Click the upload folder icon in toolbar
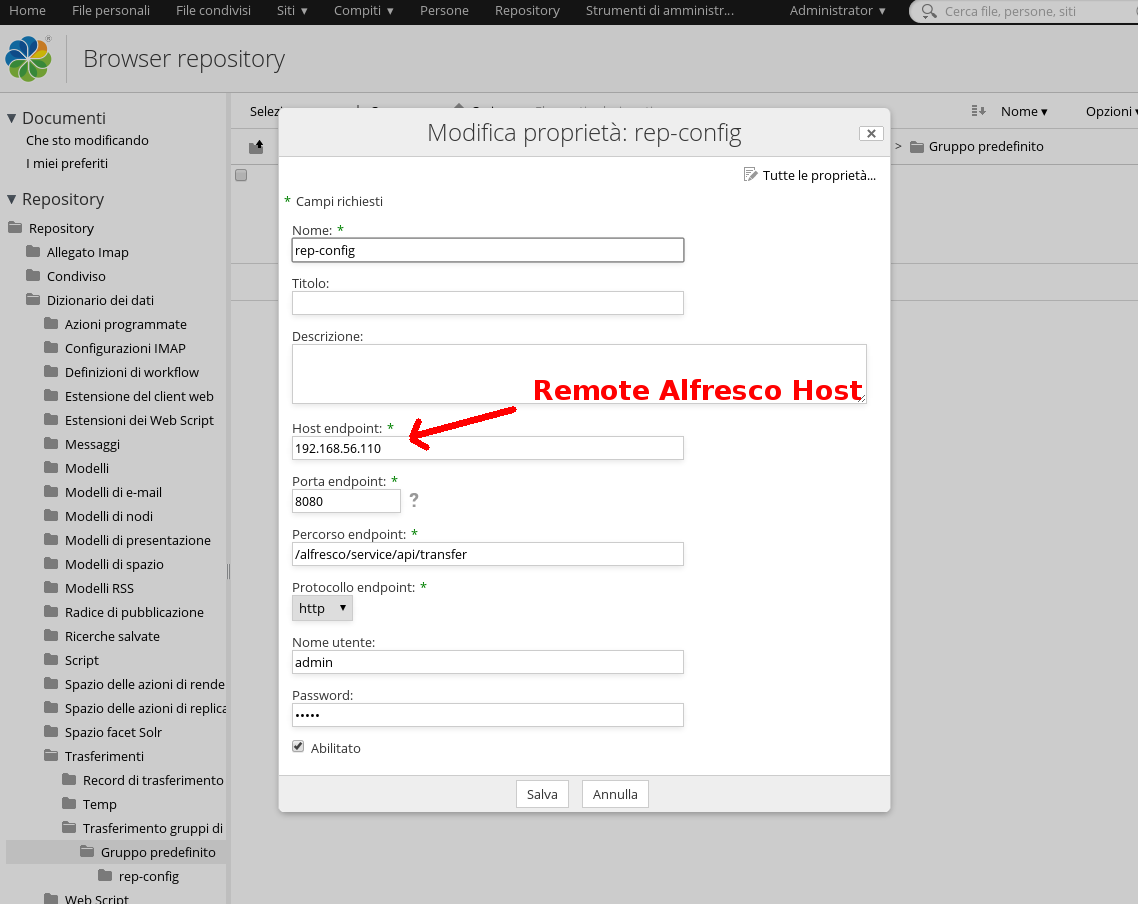Image resolution: width=1138 pixels, height=904 pixels. pyautogui.click(x=256, y=147)
